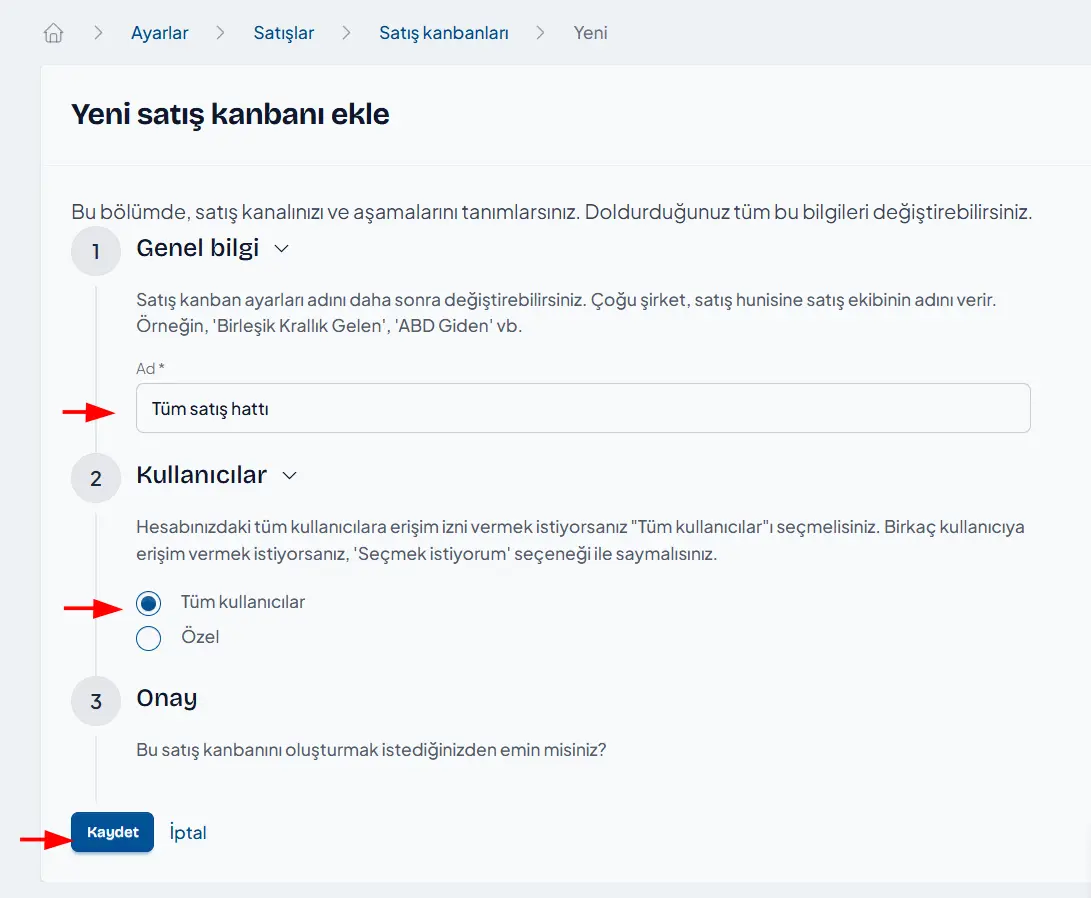Click the Ad field label
This screenshot has height=898, width=1091.
pos(150,369)
